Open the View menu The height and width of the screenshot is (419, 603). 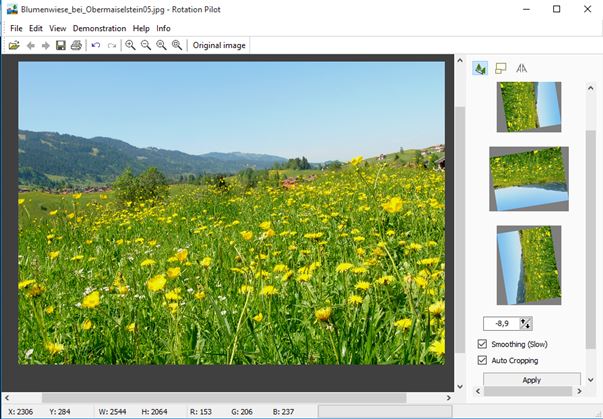(57, 28)
